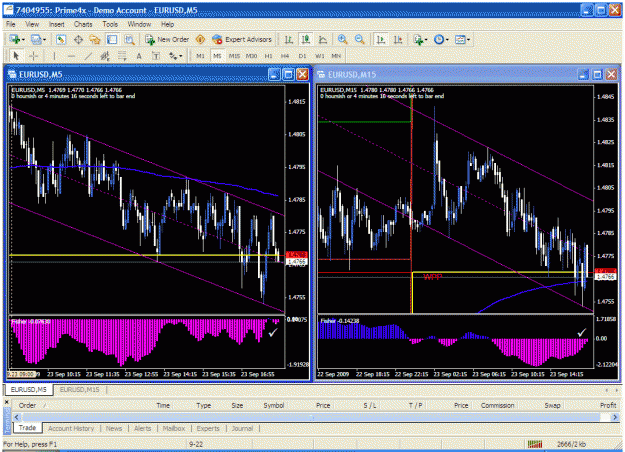Open the Tools menu
This screenshot has height=452, width=625.
(x=110, y=24)
